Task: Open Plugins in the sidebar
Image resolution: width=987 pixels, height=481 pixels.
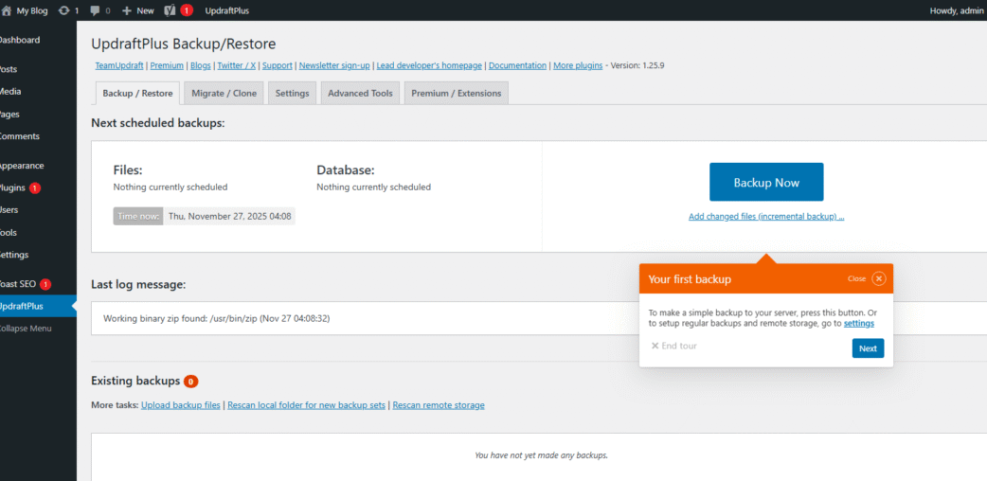Action: [13, 188]
